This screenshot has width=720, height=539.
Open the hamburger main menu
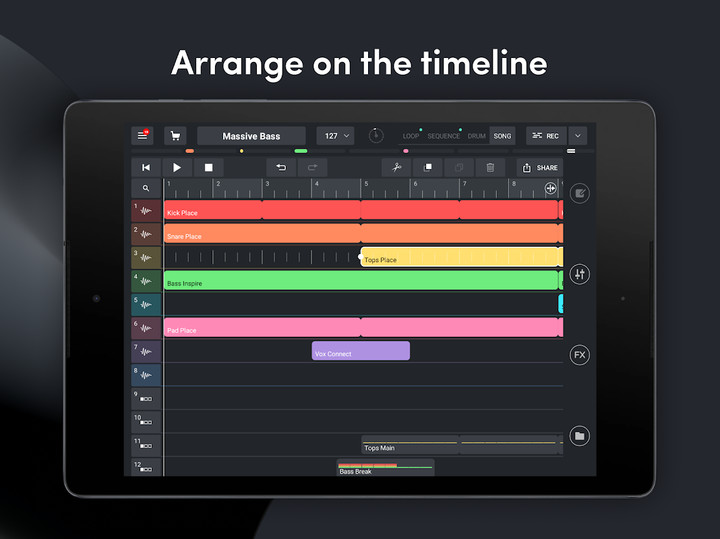tap(142, 136)
